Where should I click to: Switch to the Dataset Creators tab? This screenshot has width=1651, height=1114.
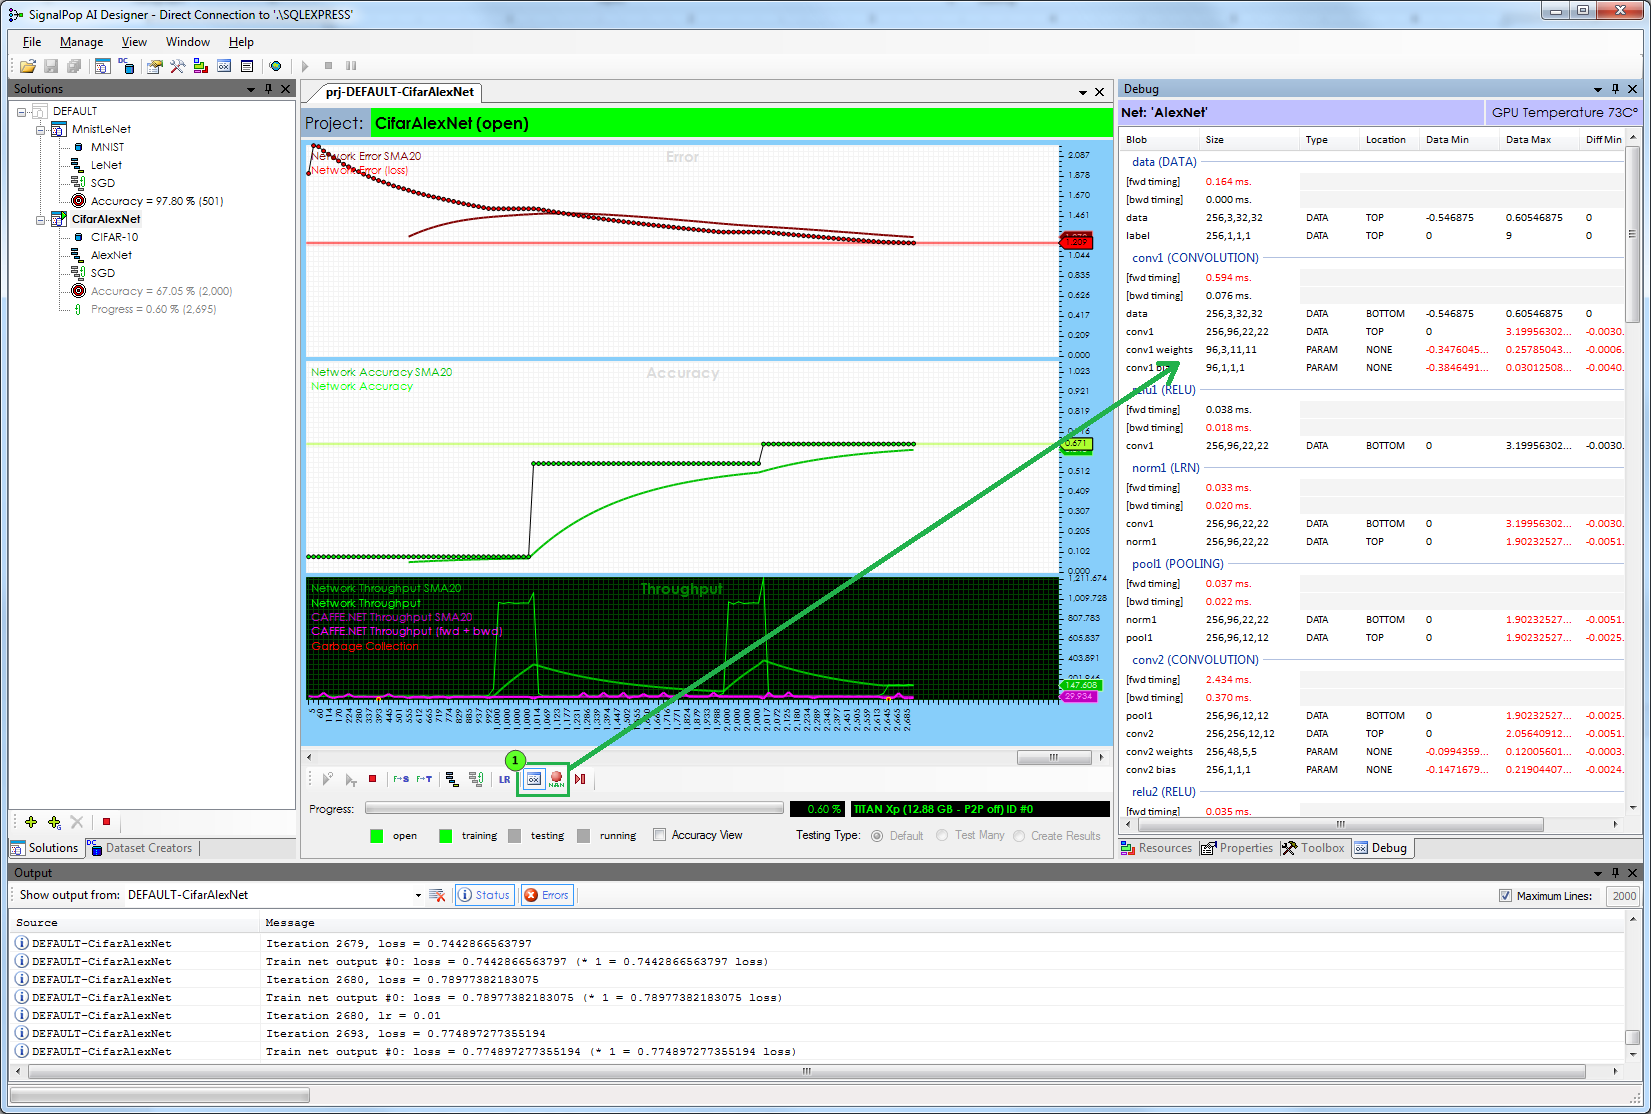tap(141, 848)
